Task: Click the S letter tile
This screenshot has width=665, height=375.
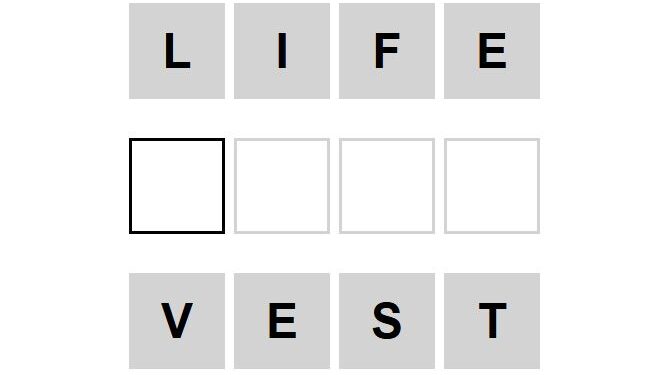Action: pos(387,321)
